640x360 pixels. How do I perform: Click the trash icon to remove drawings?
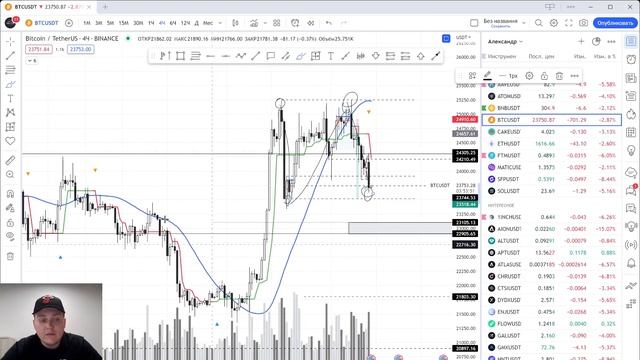pos(10,256)
